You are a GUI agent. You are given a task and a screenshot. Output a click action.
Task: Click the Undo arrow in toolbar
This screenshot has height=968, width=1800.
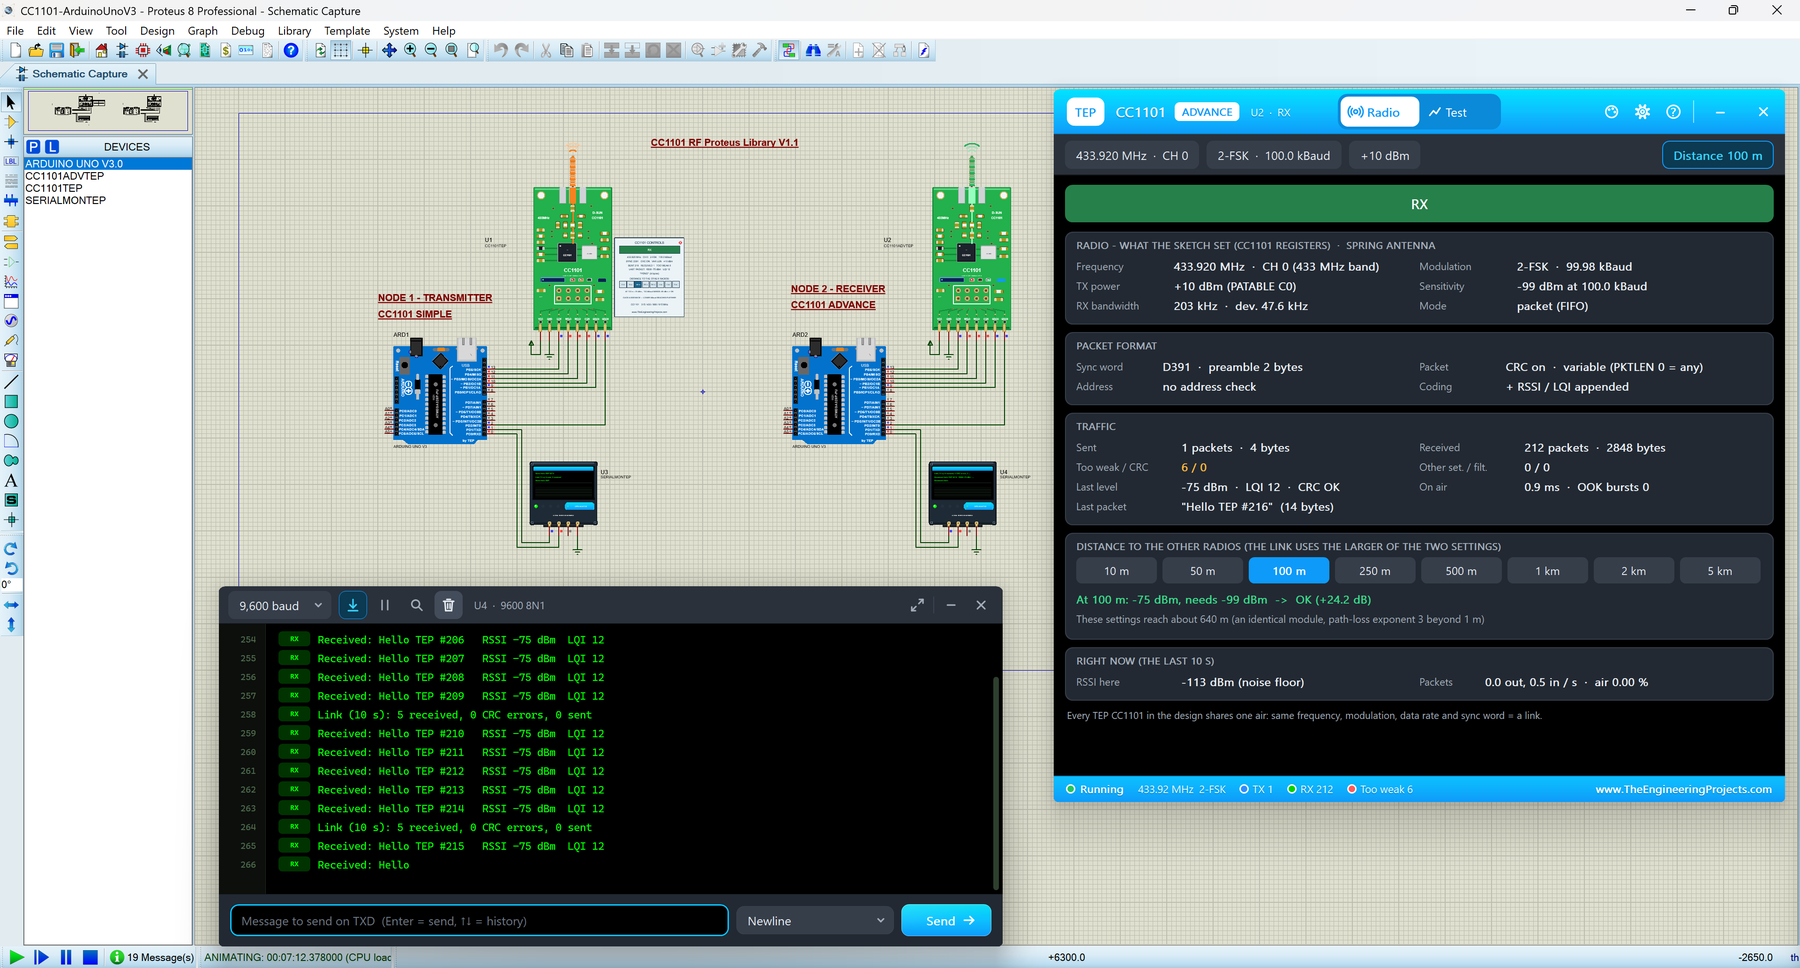tap(500, 50)
